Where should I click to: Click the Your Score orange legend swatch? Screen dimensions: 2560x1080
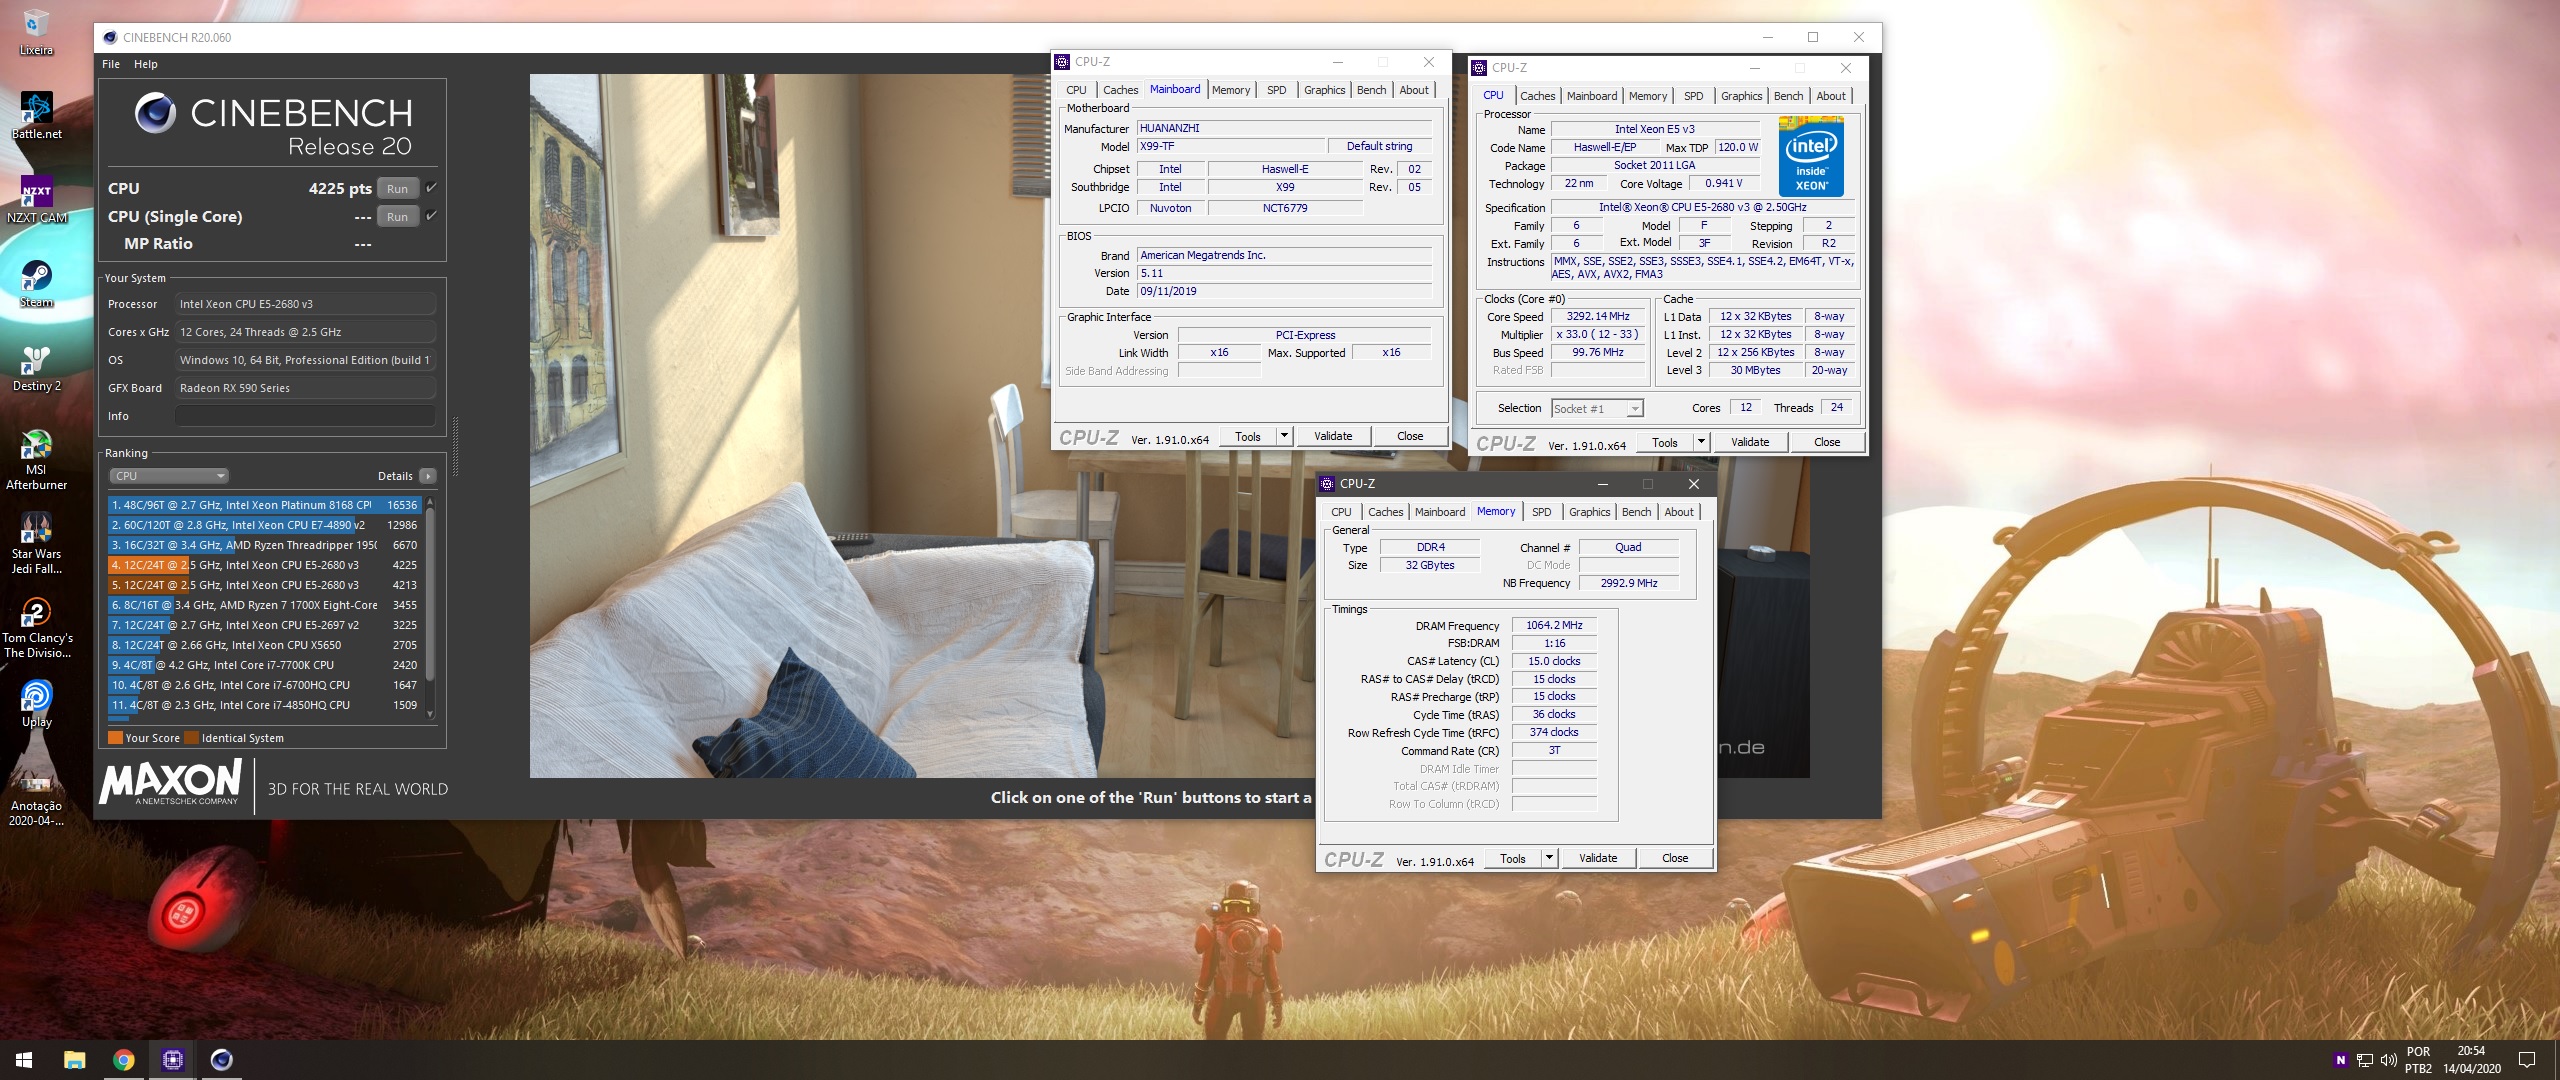point(115,738)
